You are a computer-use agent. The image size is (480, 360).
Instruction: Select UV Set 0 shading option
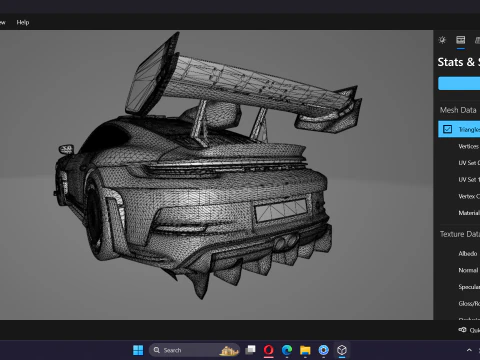pyautogui.click(x=469, y=163)
